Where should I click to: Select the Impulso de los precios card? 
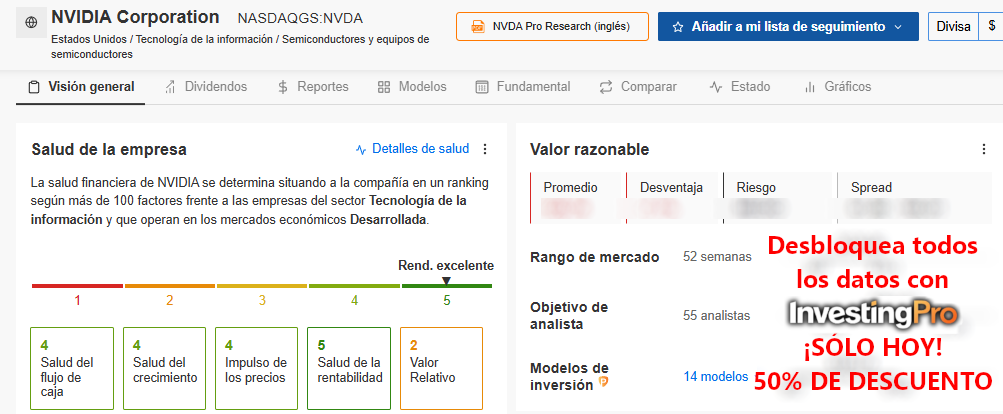coord(257,369)
